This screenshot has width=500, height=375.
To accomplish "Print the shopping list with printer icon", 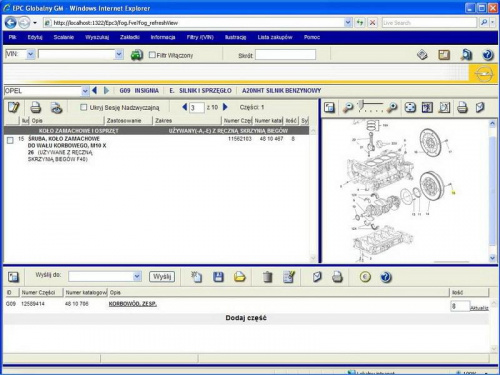I will point(337,277).
